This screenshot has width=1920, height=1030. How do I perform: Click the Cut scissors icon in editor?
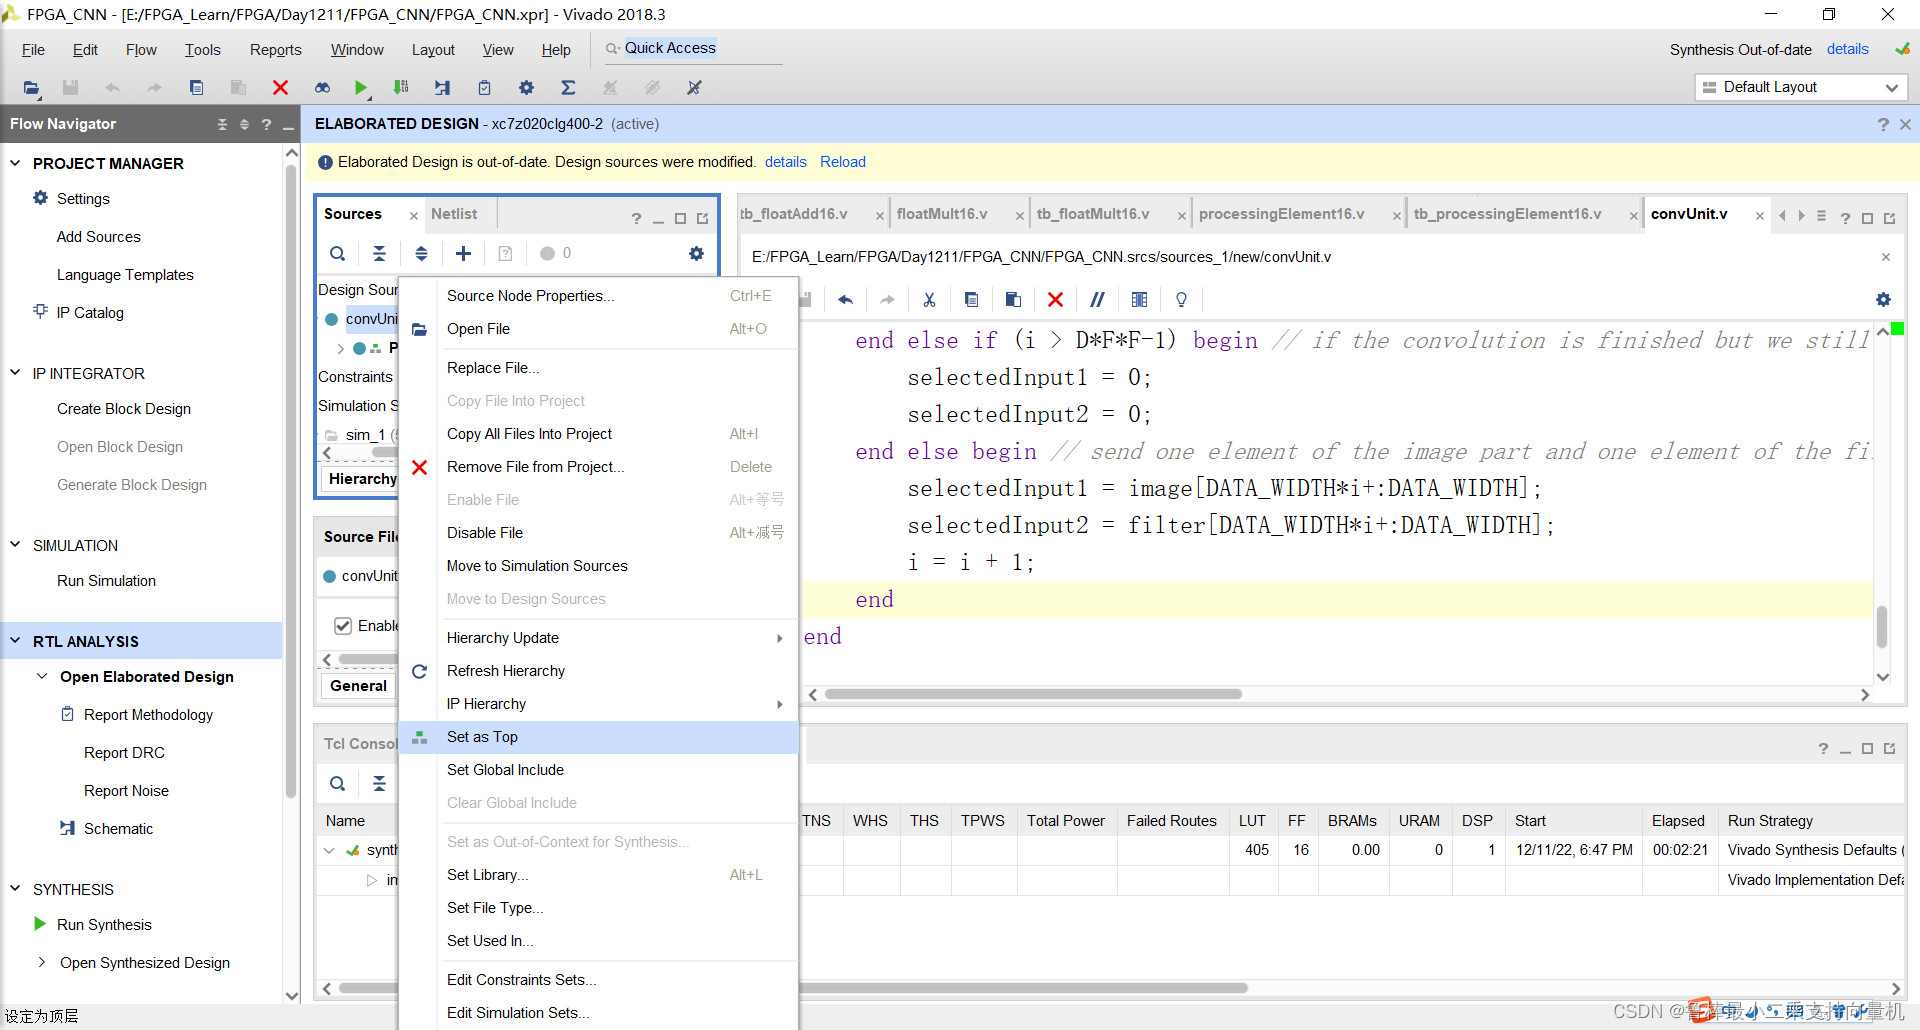point(929,299)
